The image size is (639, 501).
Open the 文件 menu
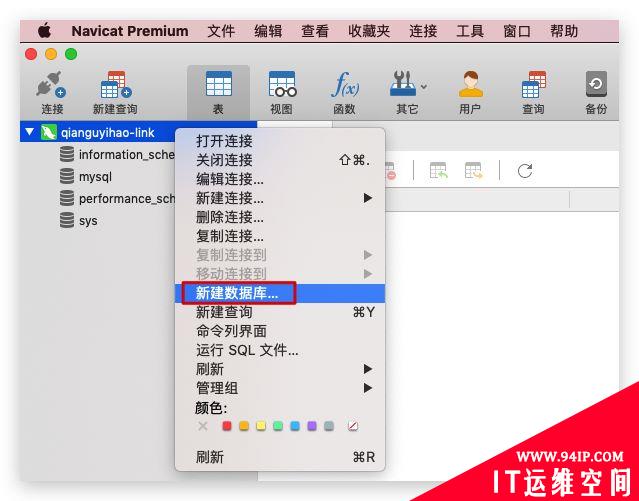221,31
